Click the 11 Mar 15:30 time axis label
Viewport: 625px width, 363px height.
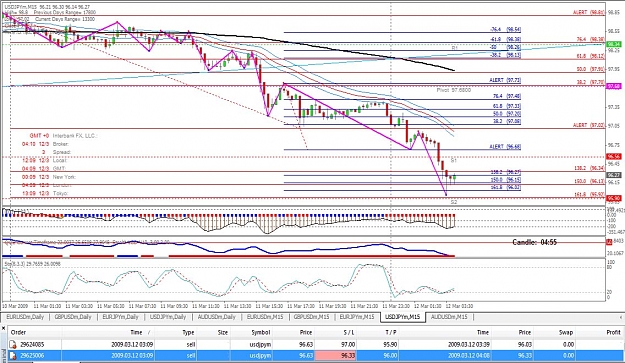(269, 306)
